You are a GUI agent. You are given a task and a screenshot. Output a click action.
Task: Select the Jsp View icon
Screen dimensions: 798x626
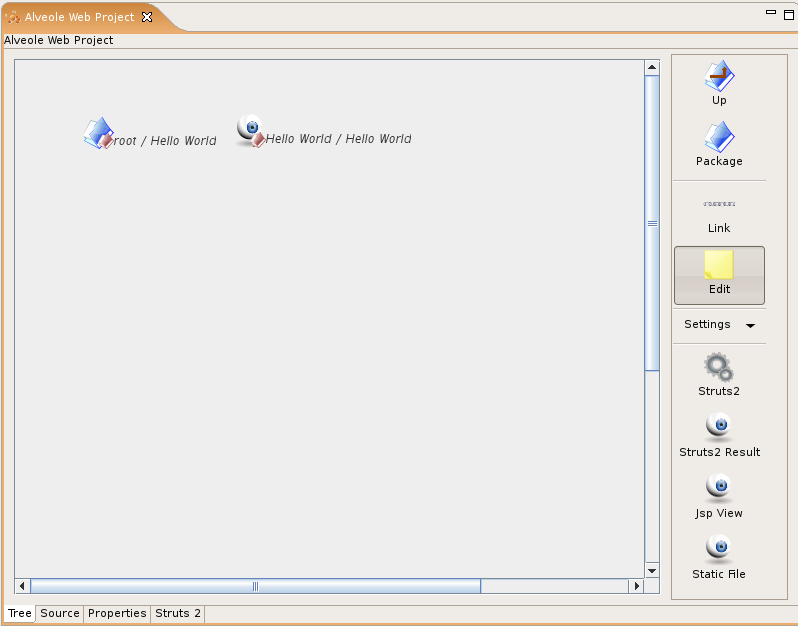[719, 489]
